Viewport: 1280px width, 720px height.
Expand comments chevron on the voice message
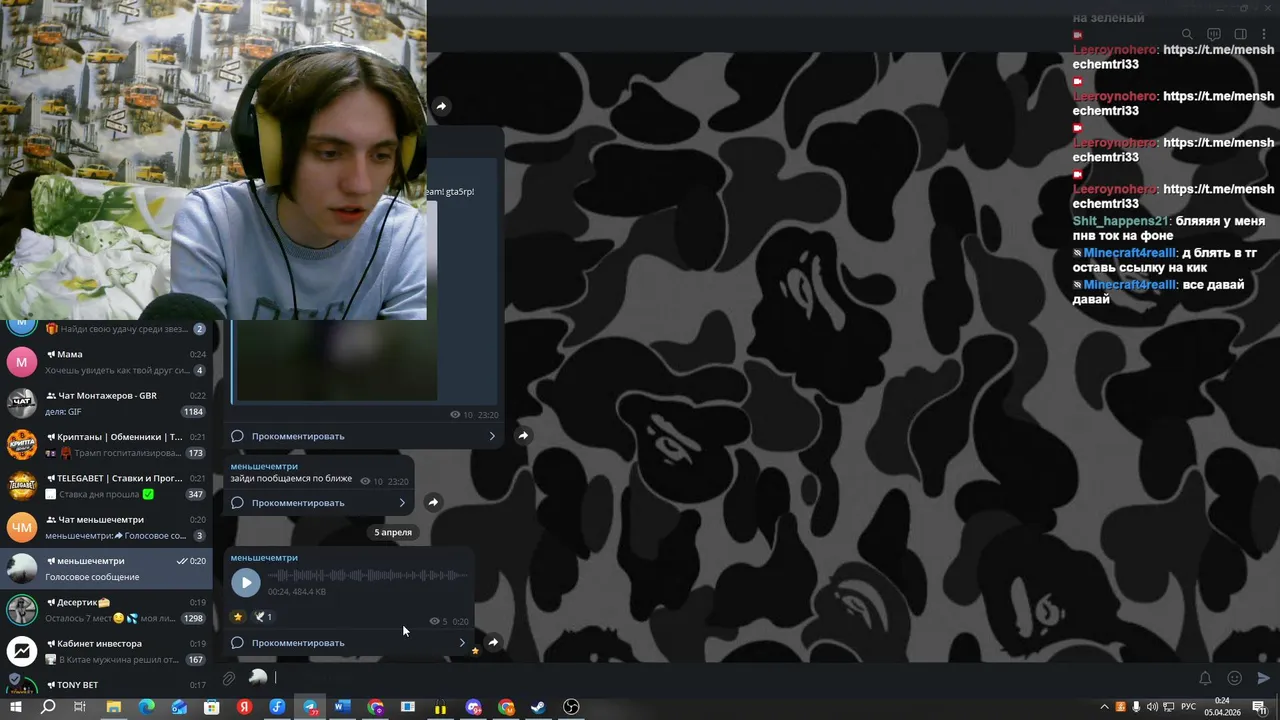[461, 643]
